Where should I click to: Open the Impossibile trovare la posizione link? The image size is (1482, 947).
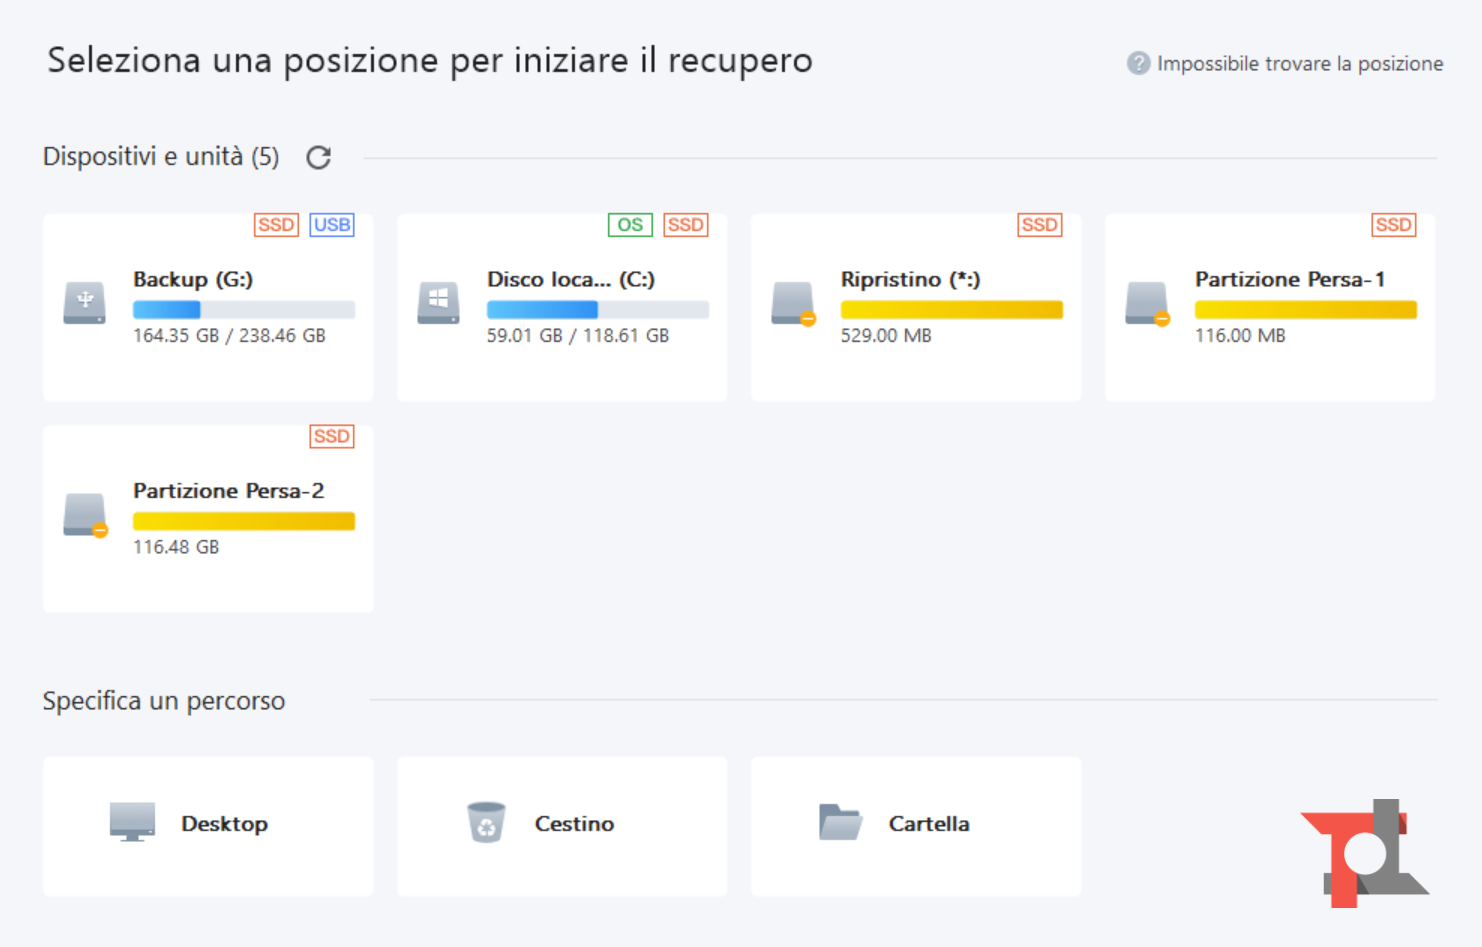(x=1299, y=64)
